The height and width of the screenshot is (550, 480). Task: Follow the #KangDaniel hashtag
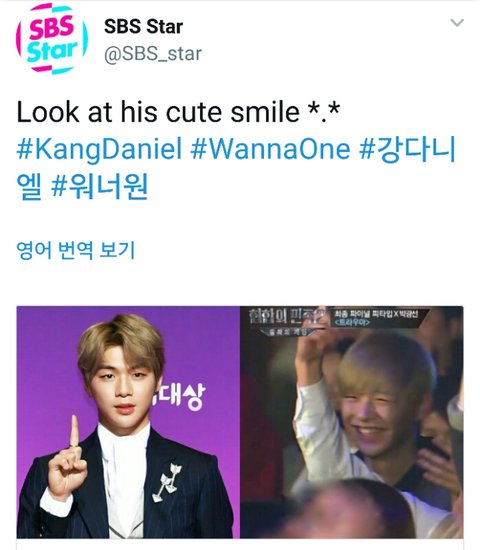click(x=99, y=149)
